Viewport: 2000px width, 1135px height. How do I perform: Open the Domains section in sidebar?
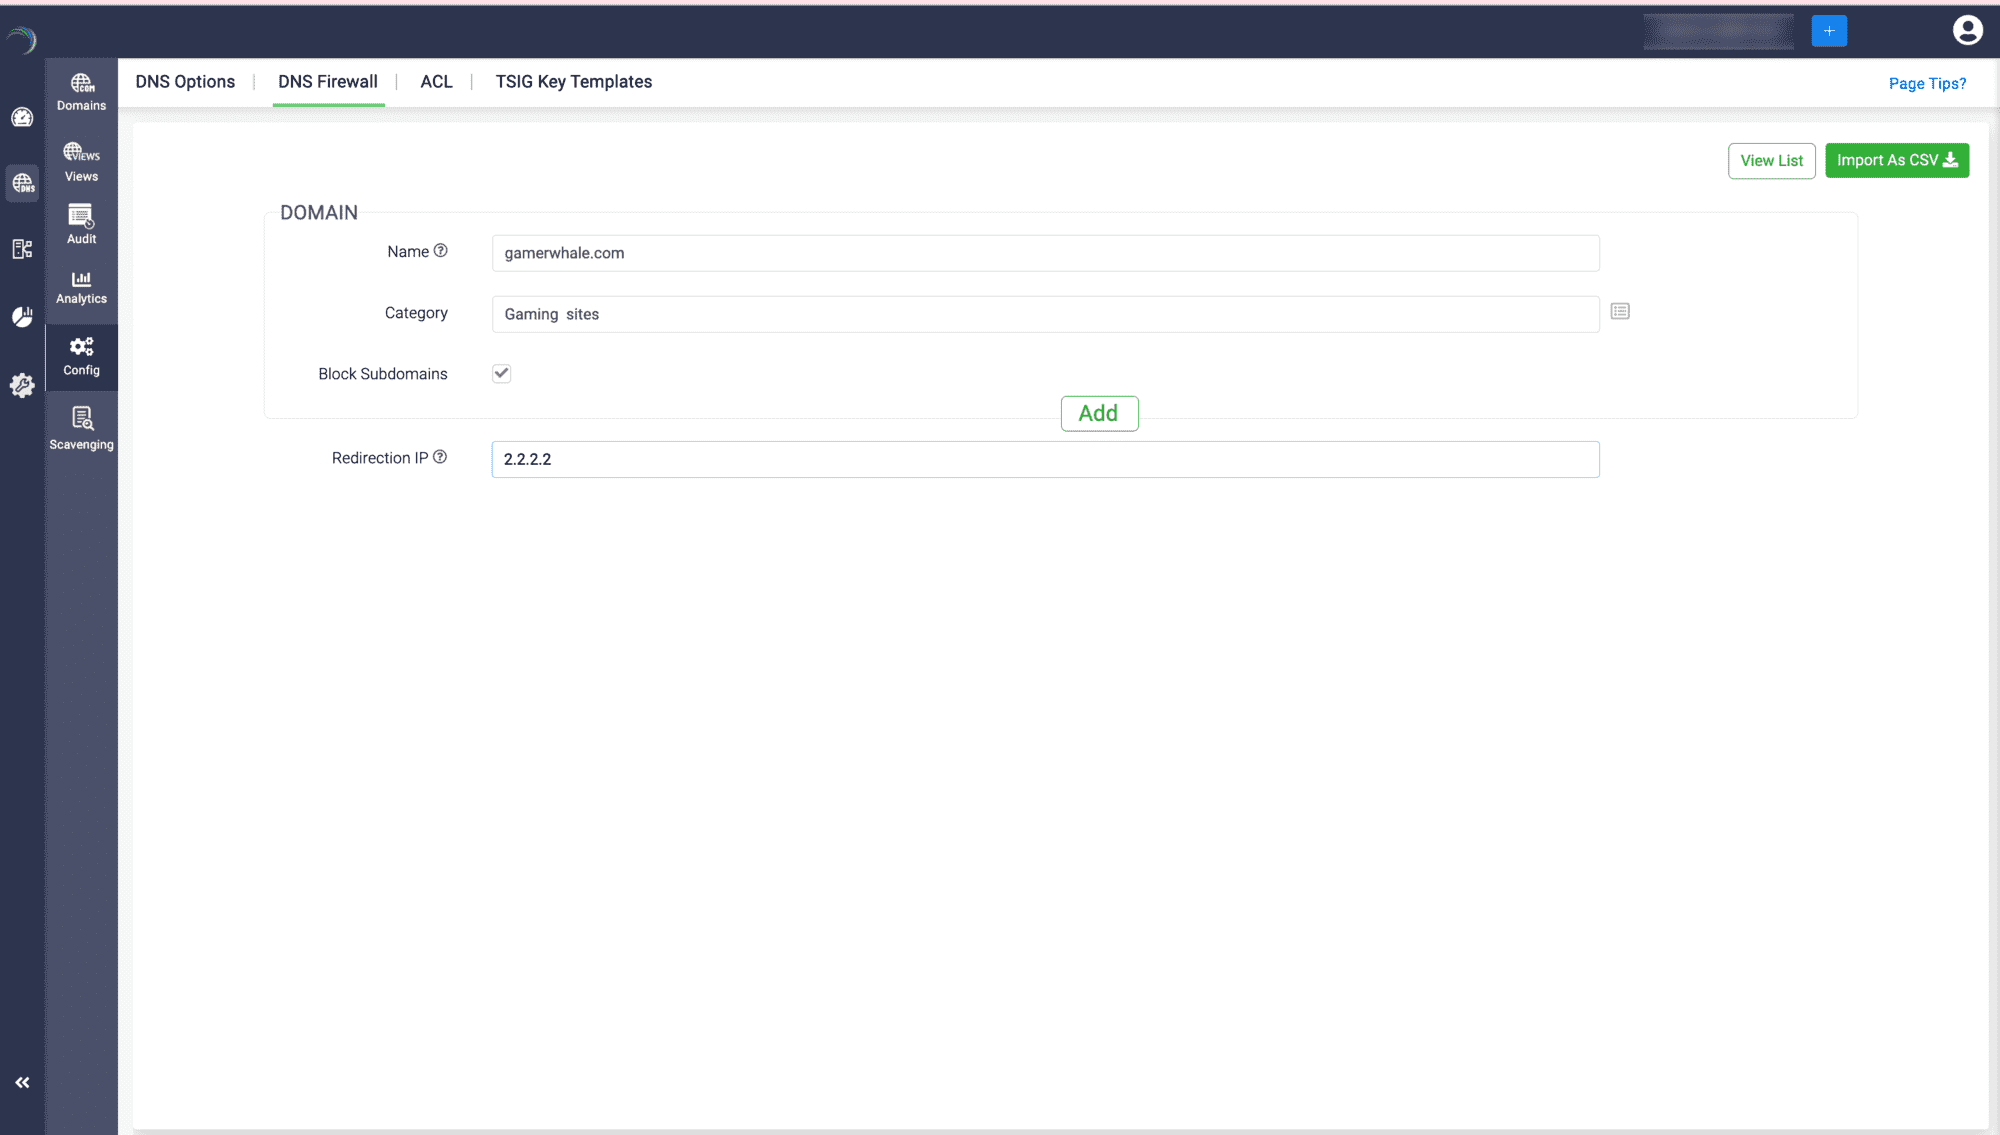[81, 92]
